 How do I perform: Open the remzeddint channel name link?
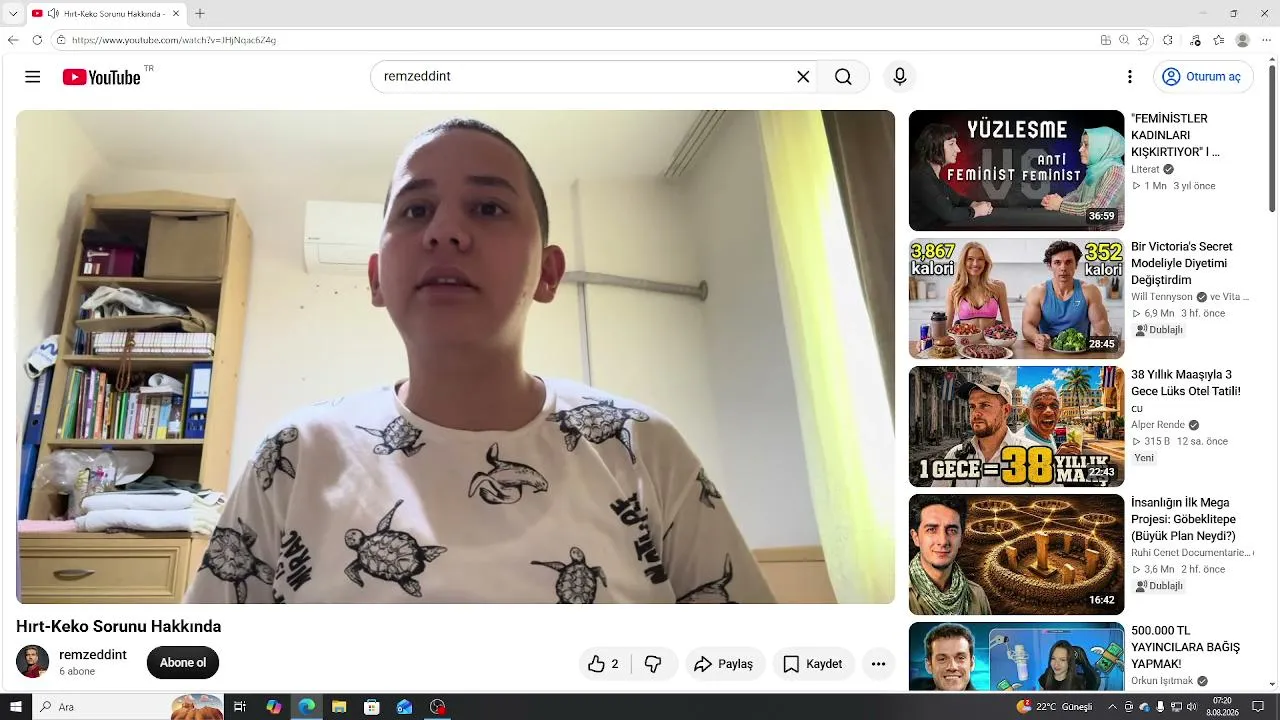(93, 655)
